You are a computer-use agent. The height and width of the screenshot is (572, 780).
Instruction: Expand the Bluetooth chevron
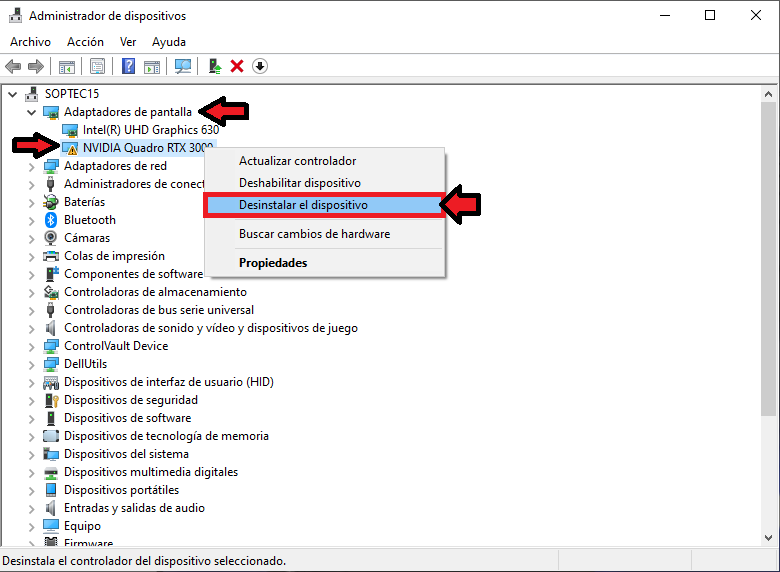32,220
